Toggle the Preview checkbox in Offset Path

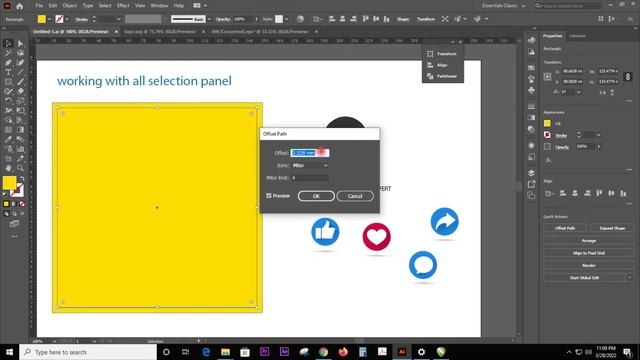point(269,196)
